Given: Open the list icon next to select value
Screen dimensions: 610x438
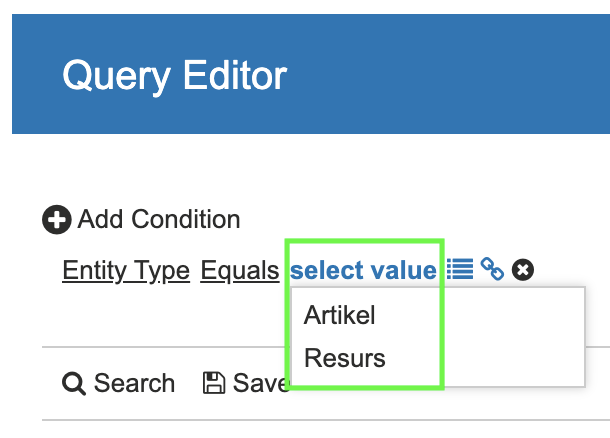Looking at the screenshot, I should [460, 269].
